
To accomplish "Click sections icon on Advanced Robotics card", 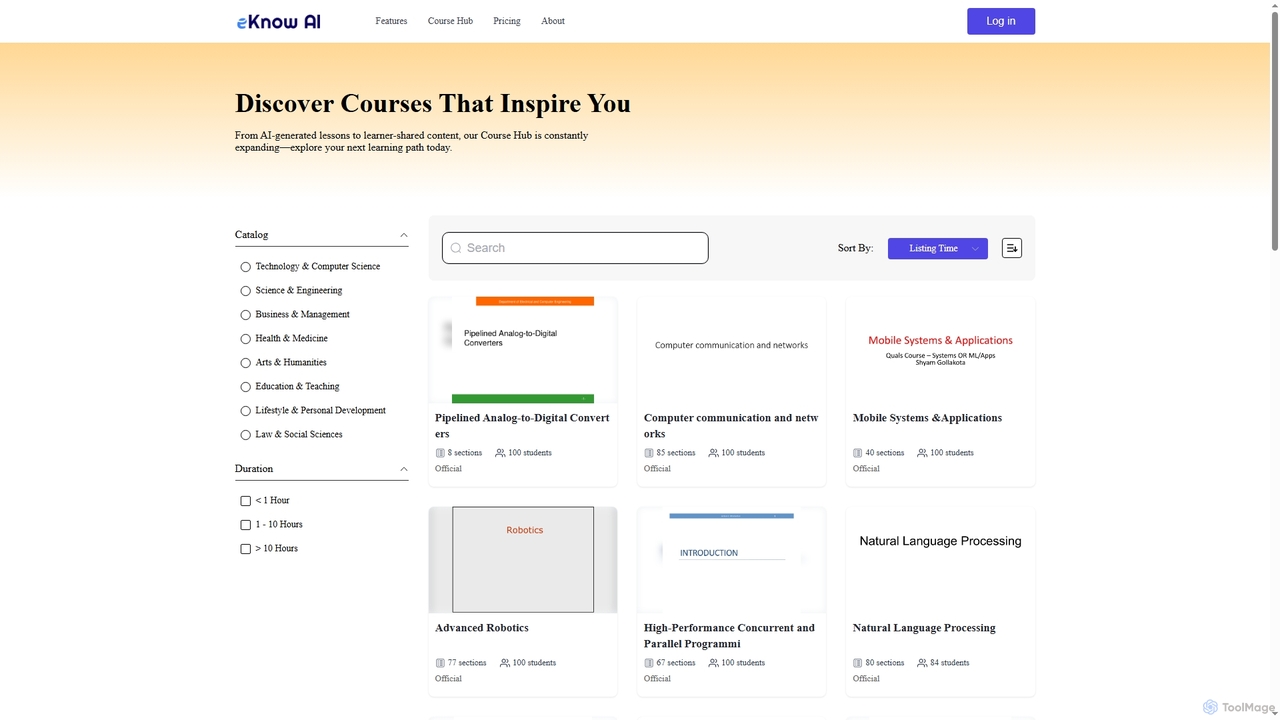I will (440, 663).
